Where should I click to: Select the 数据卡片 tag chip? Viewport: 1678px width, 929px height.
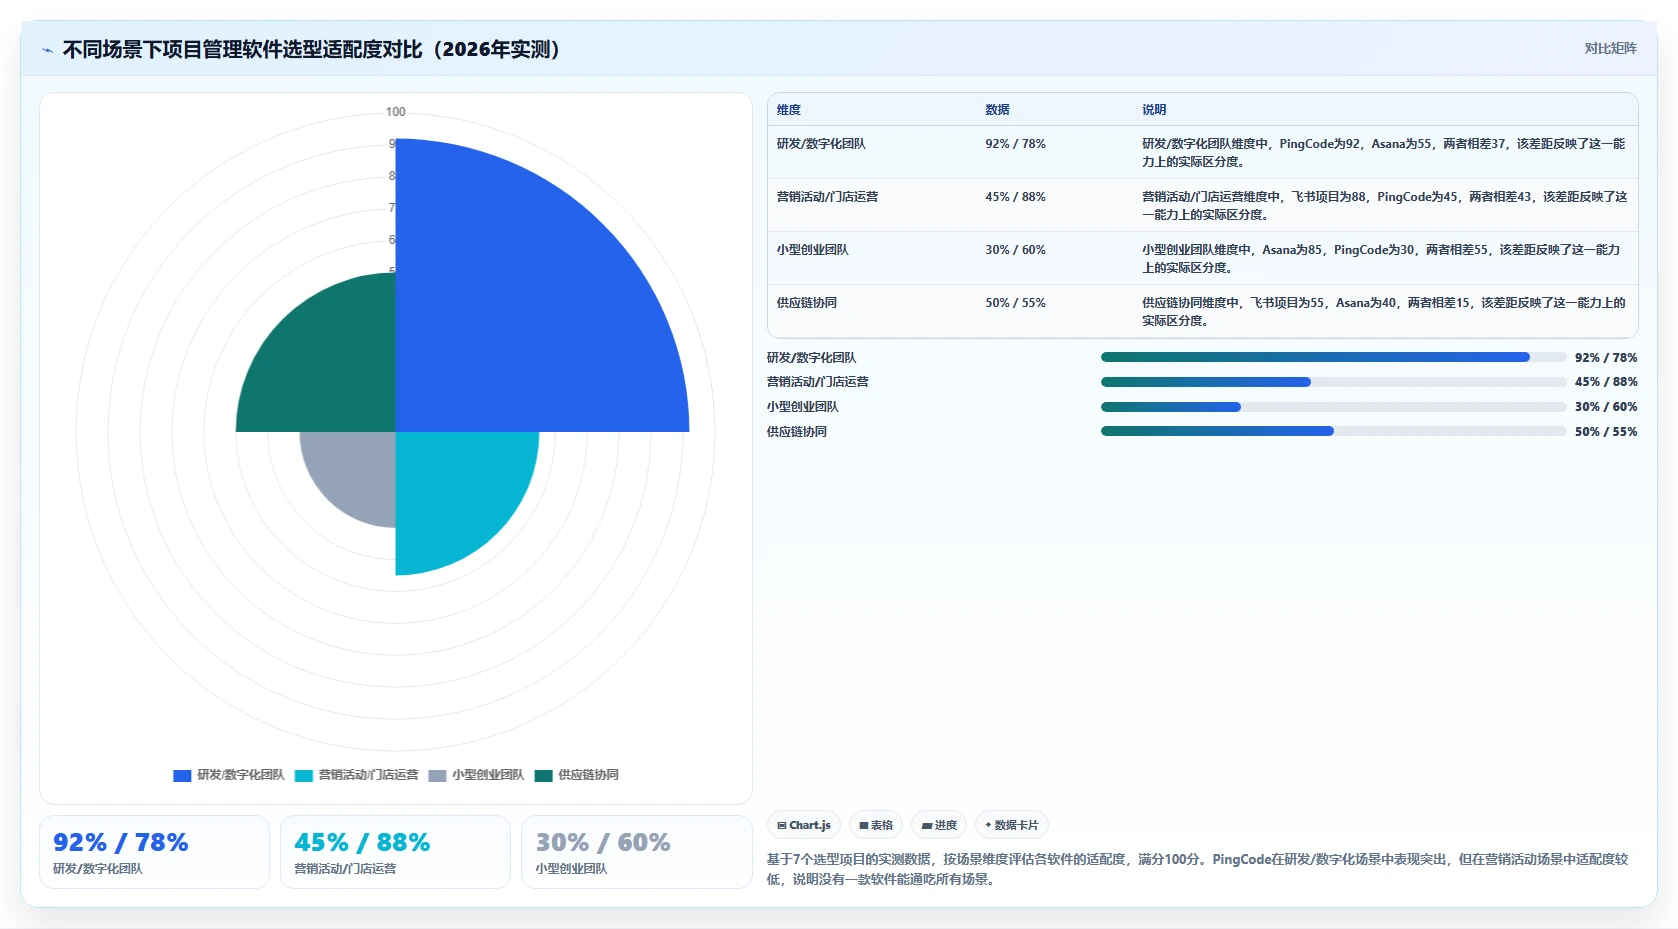click(1012, 825)
